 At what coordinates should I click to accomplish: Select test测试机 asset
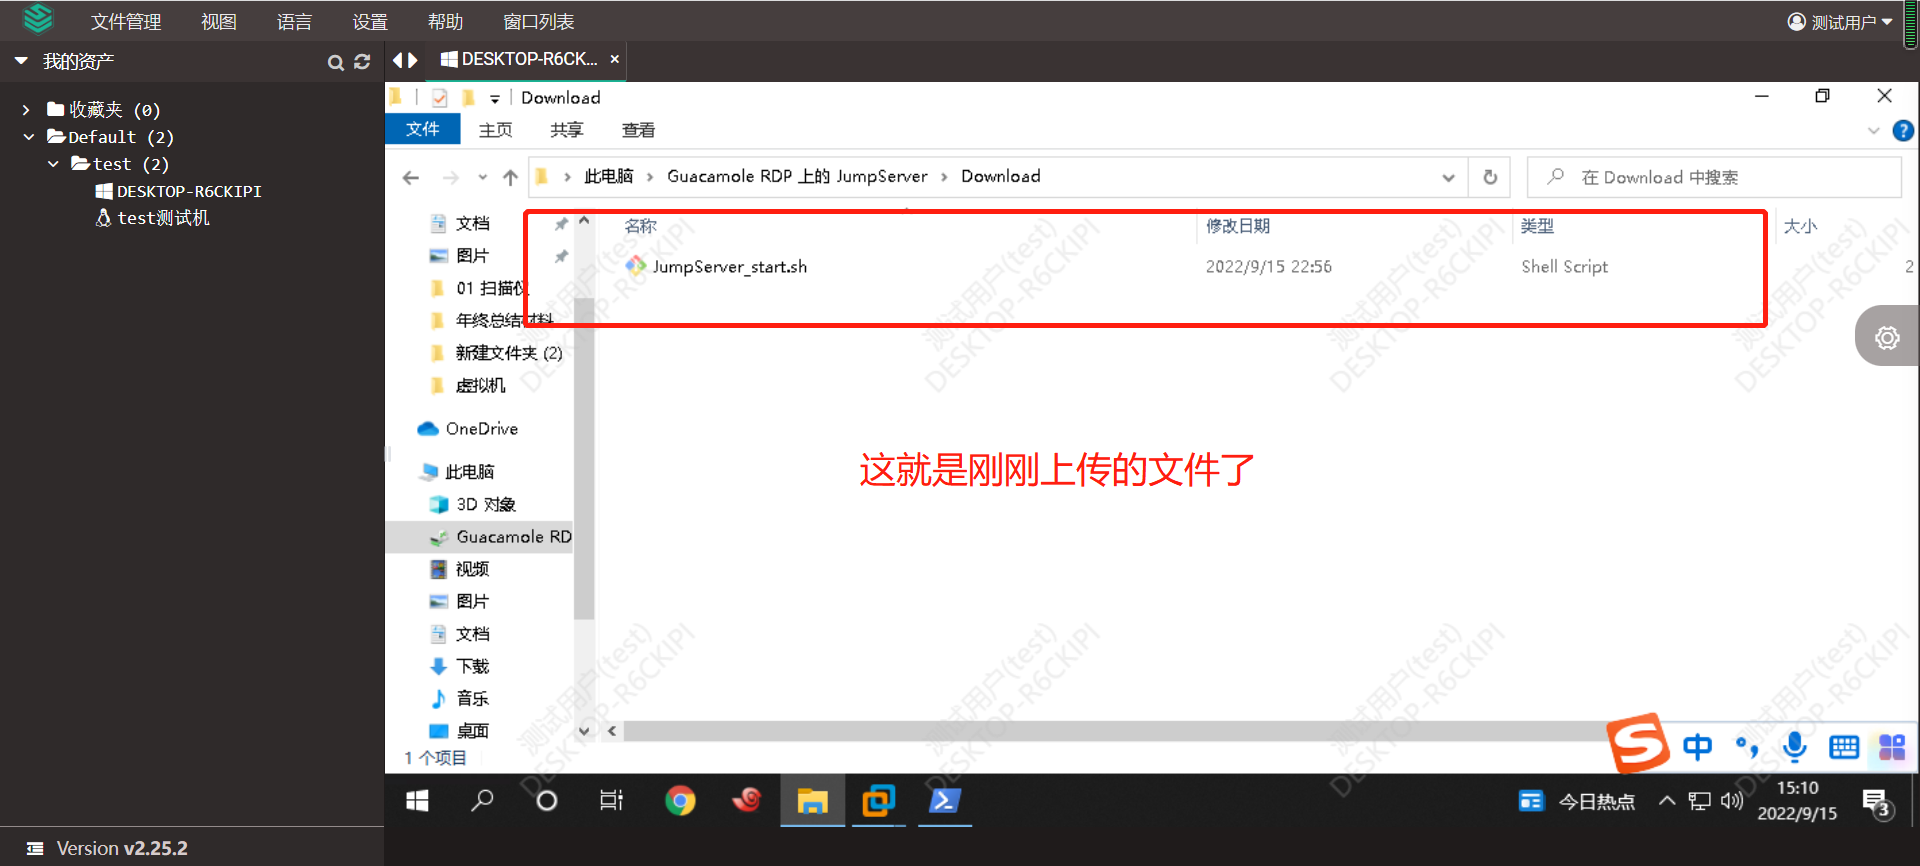(x=152, y=218)
